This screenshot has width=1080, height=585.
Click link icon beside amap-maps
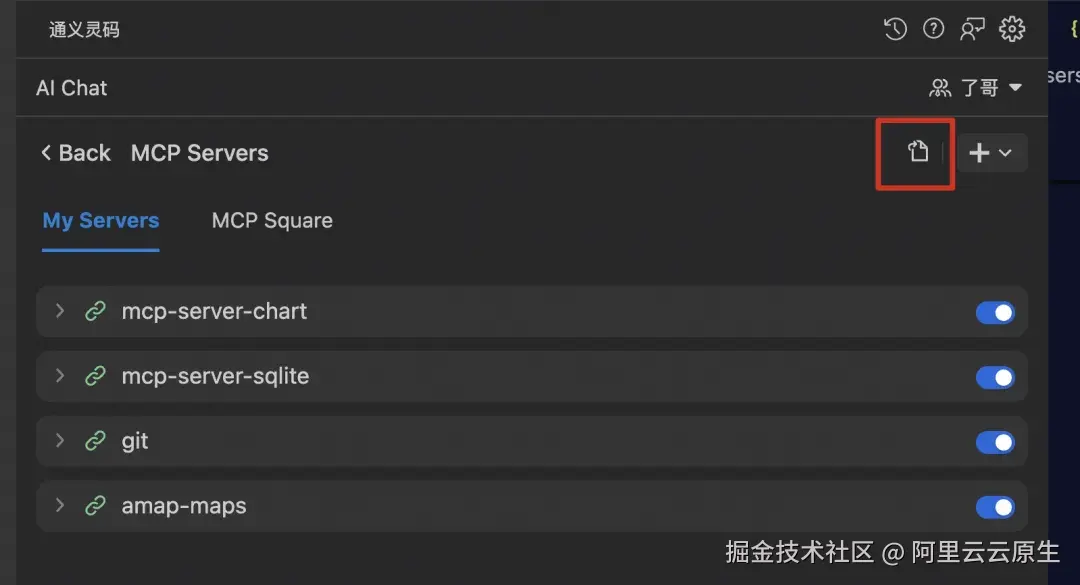[95, 506]
